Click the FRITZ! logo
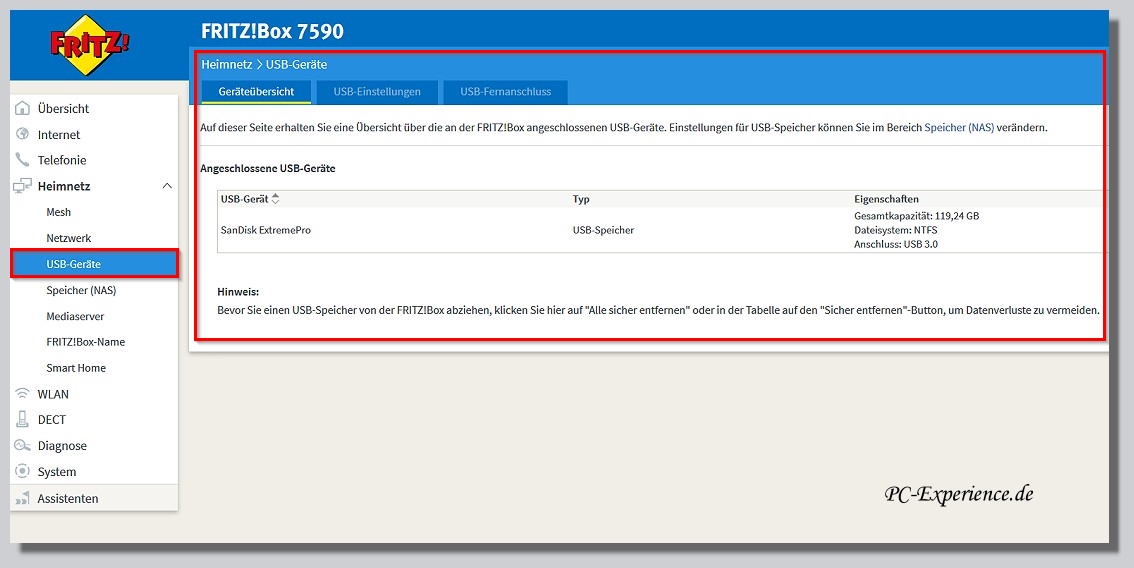This screenshot has width=1134, height=568. click(x=91, y=46)
